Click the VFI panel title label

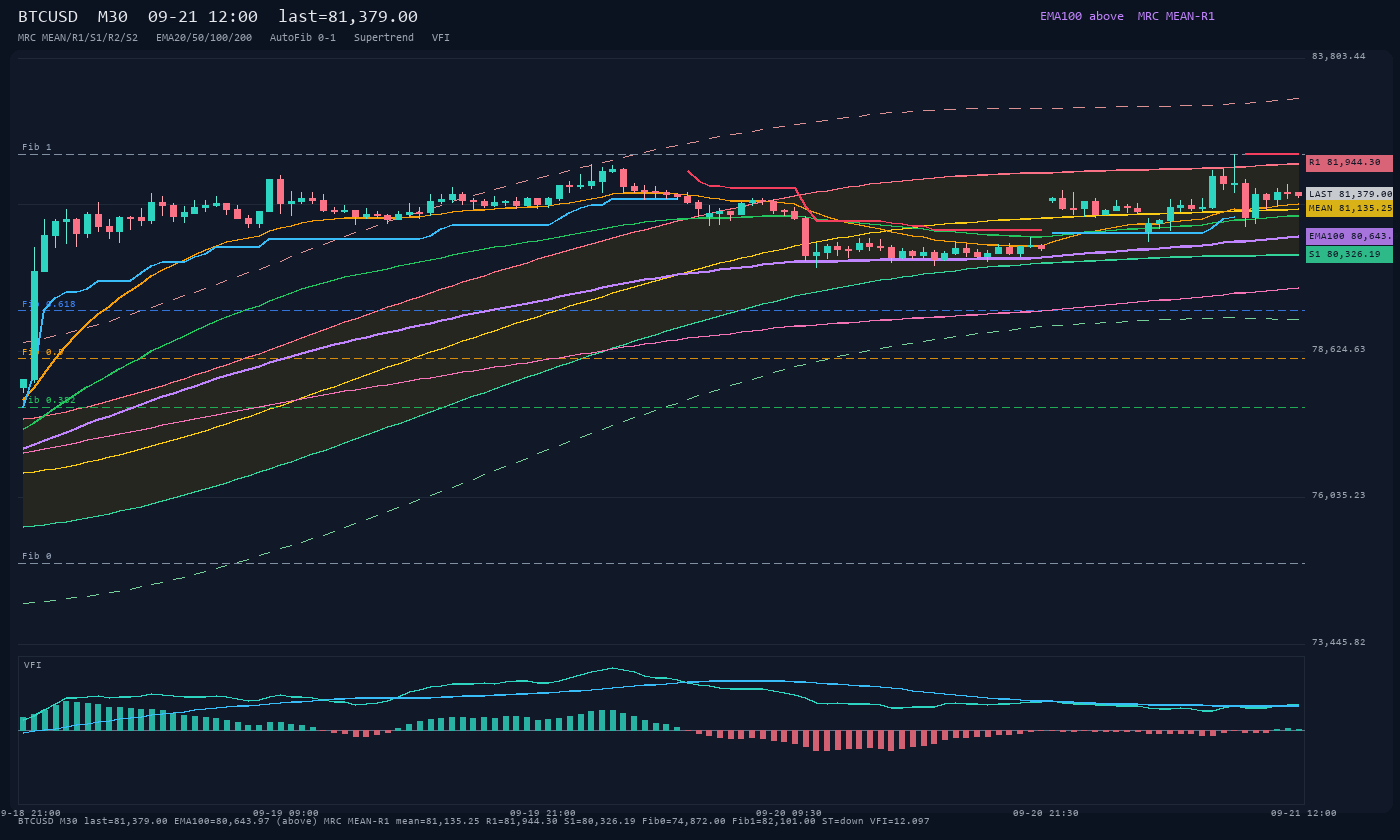(33, 665)
